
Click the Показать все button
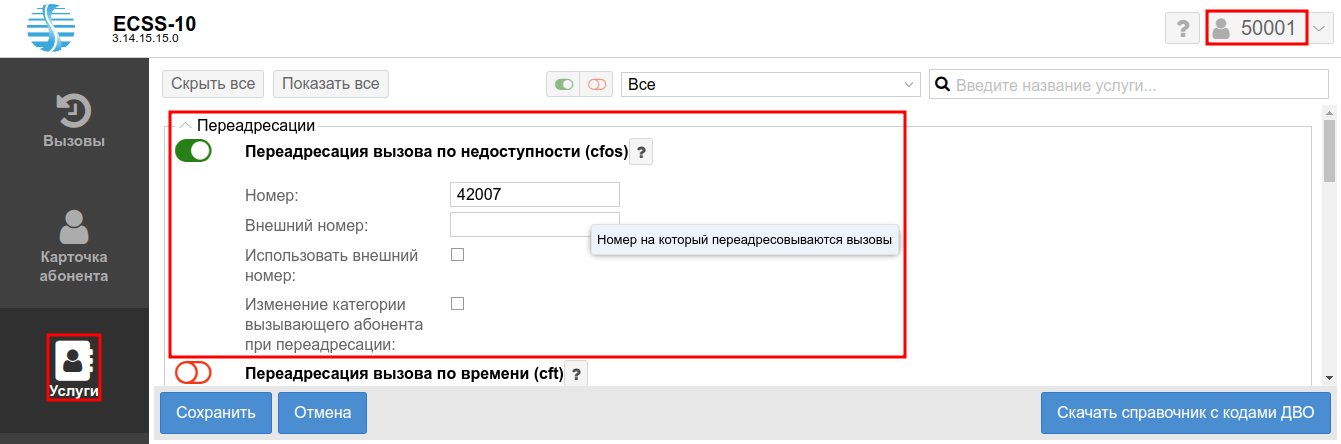pos(331,84)
